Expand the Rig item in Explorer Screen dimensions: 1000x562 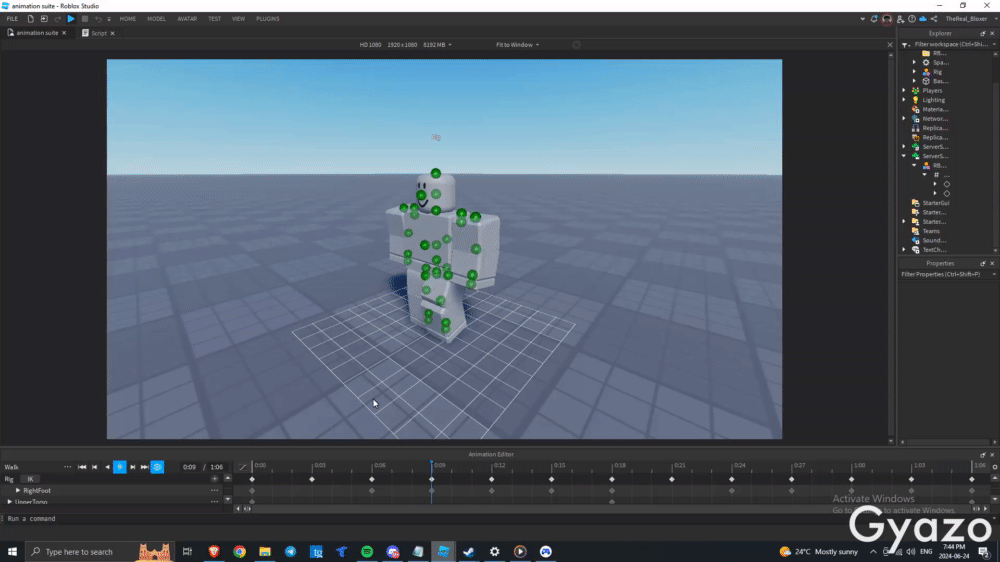coord(914,72)
